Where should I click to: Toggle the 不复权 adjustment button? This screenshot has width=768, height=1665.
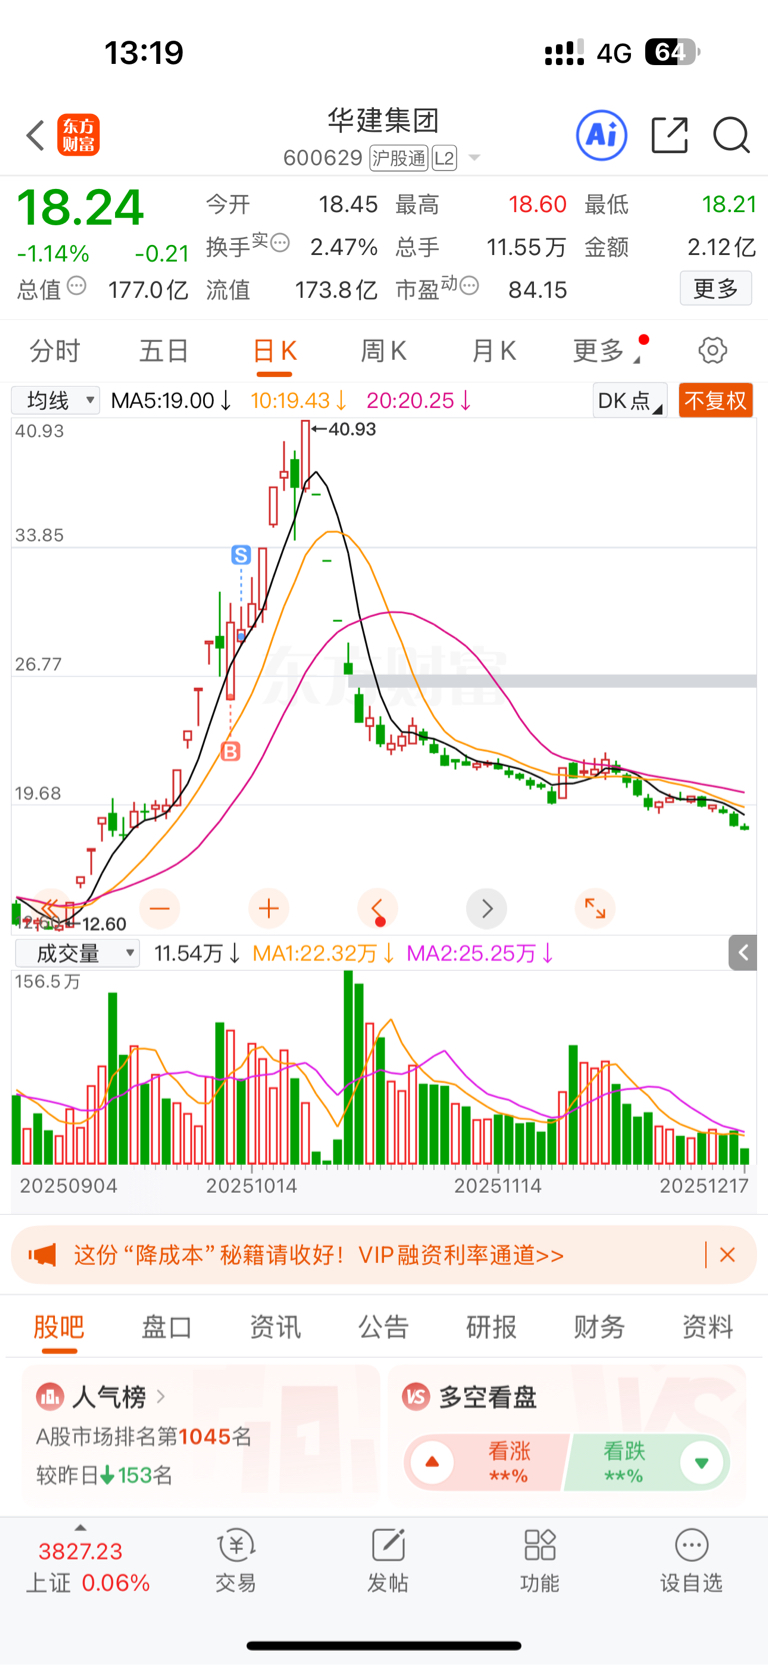tap(715, 400)
